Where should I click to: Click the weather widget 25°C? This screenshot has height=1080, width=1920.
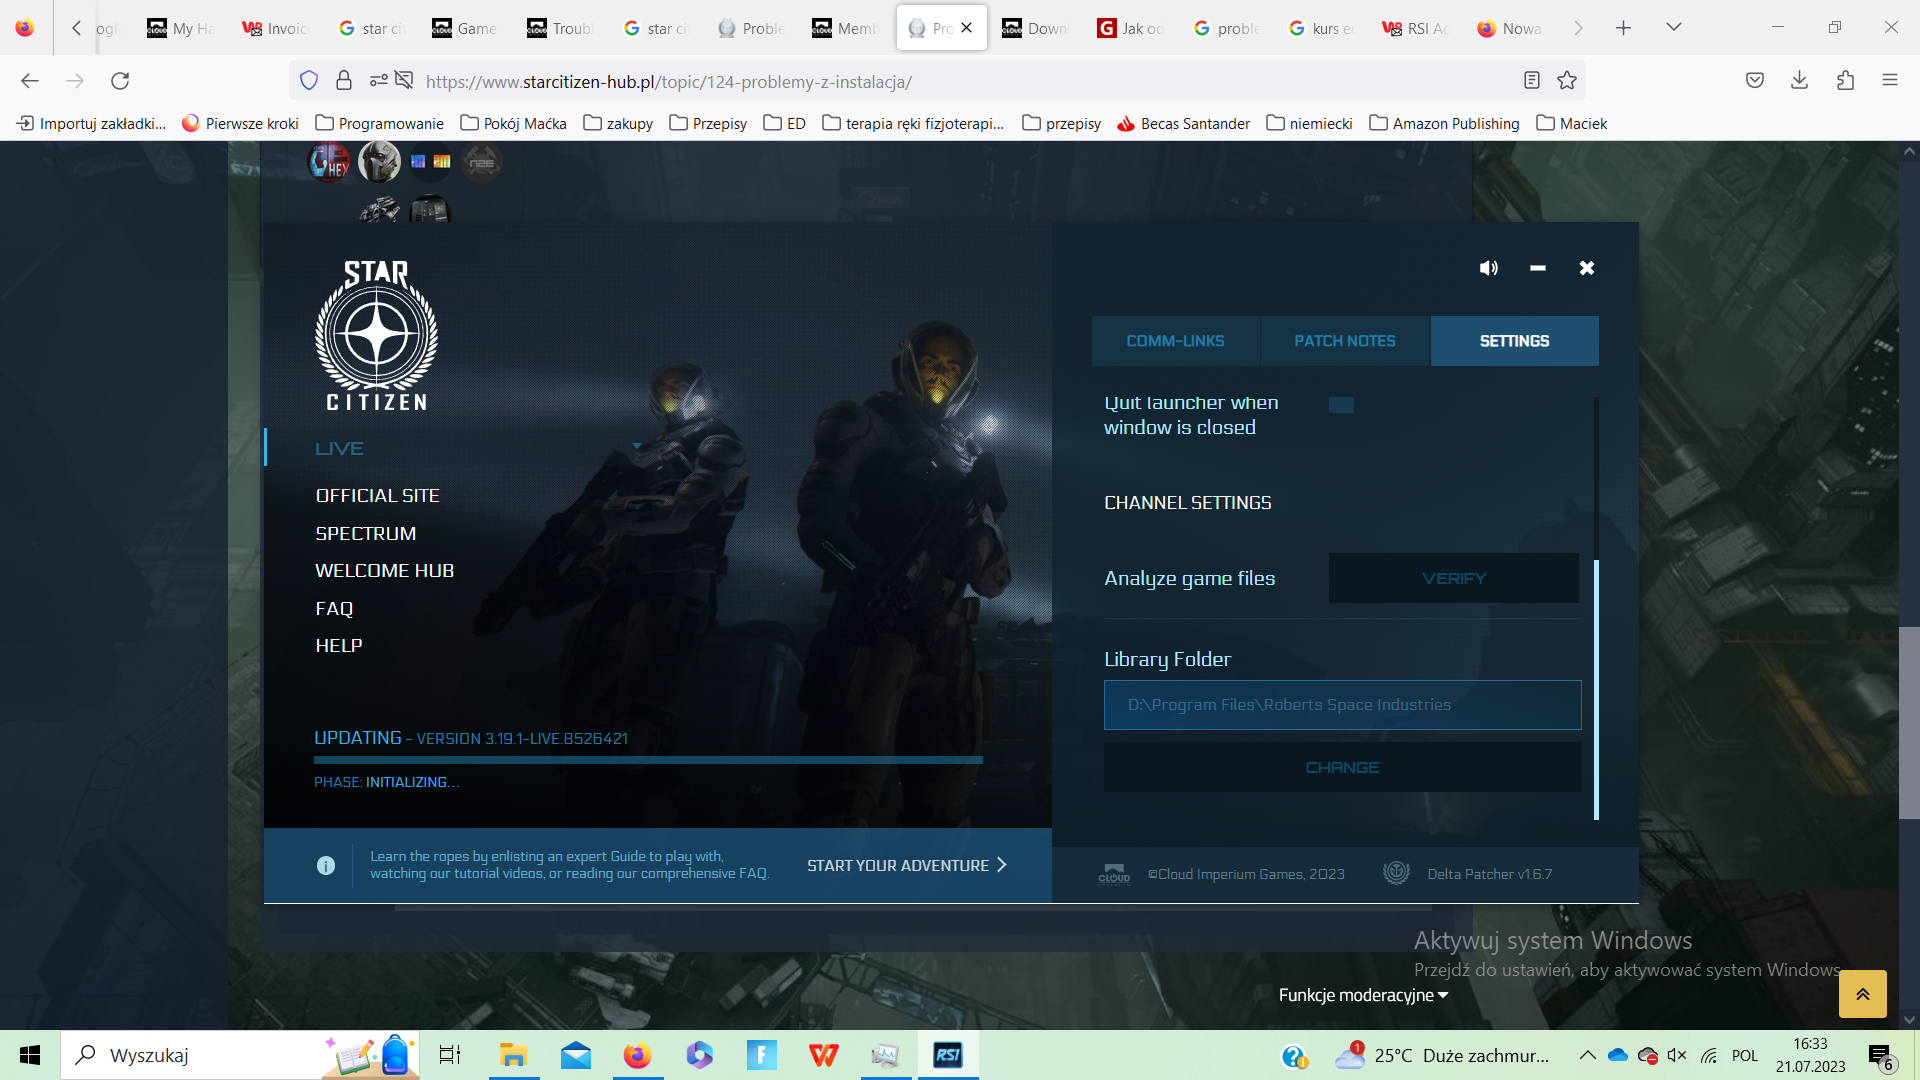click(x=1443, y=1055)
